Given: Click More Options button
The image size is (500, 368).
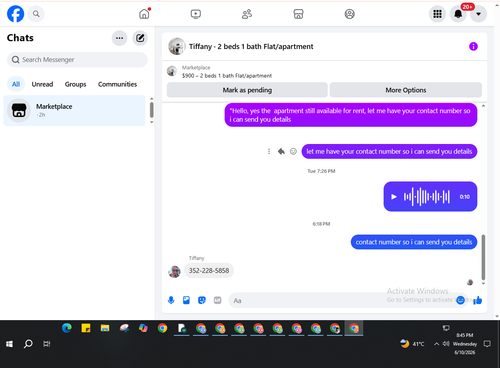Looking at the screenshot, I should pos(406,90).
